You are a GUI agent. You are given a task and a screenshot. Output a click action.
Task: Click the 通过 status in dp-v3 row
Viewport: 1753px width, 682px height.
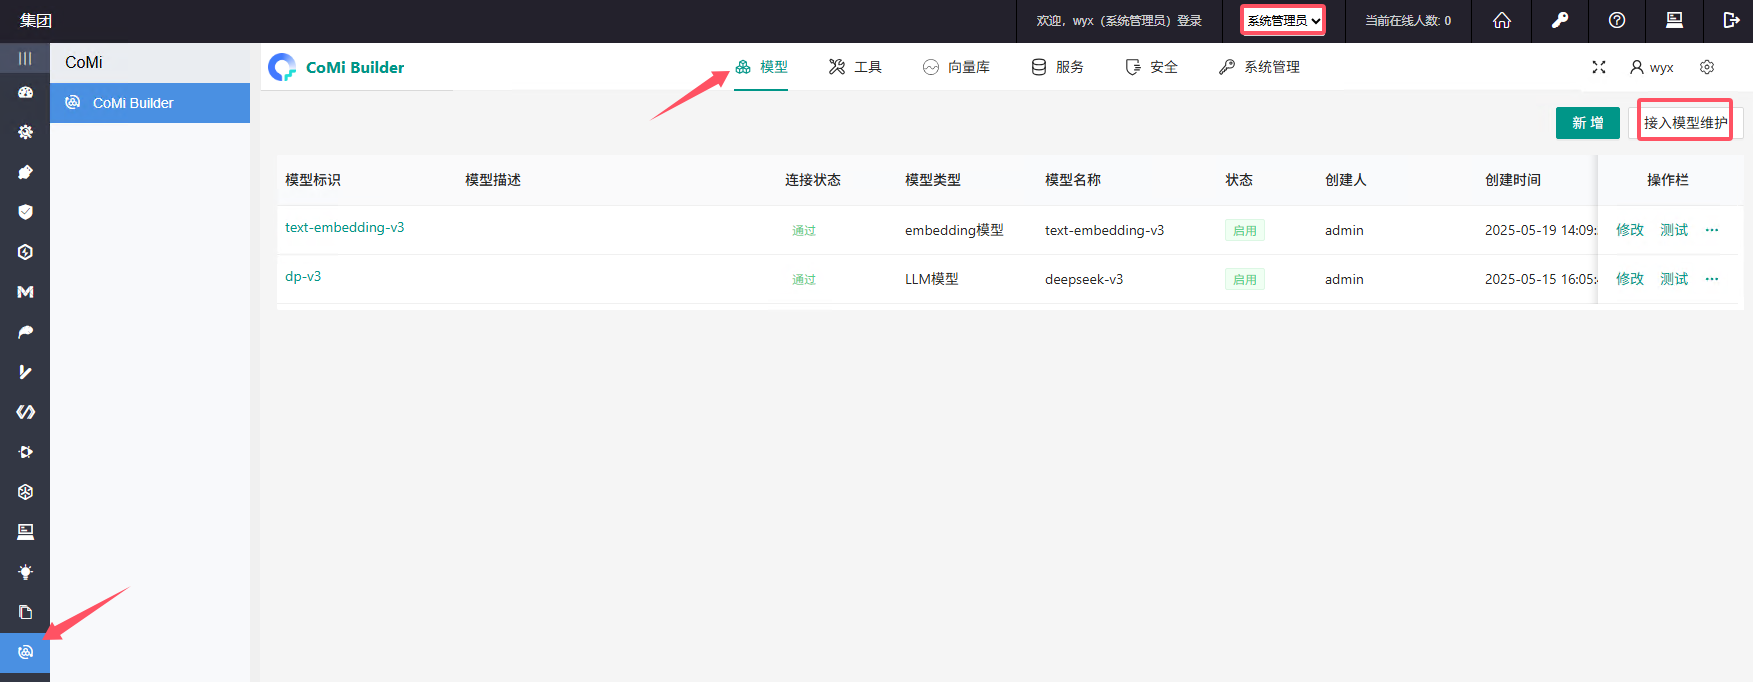click(804, 279)
